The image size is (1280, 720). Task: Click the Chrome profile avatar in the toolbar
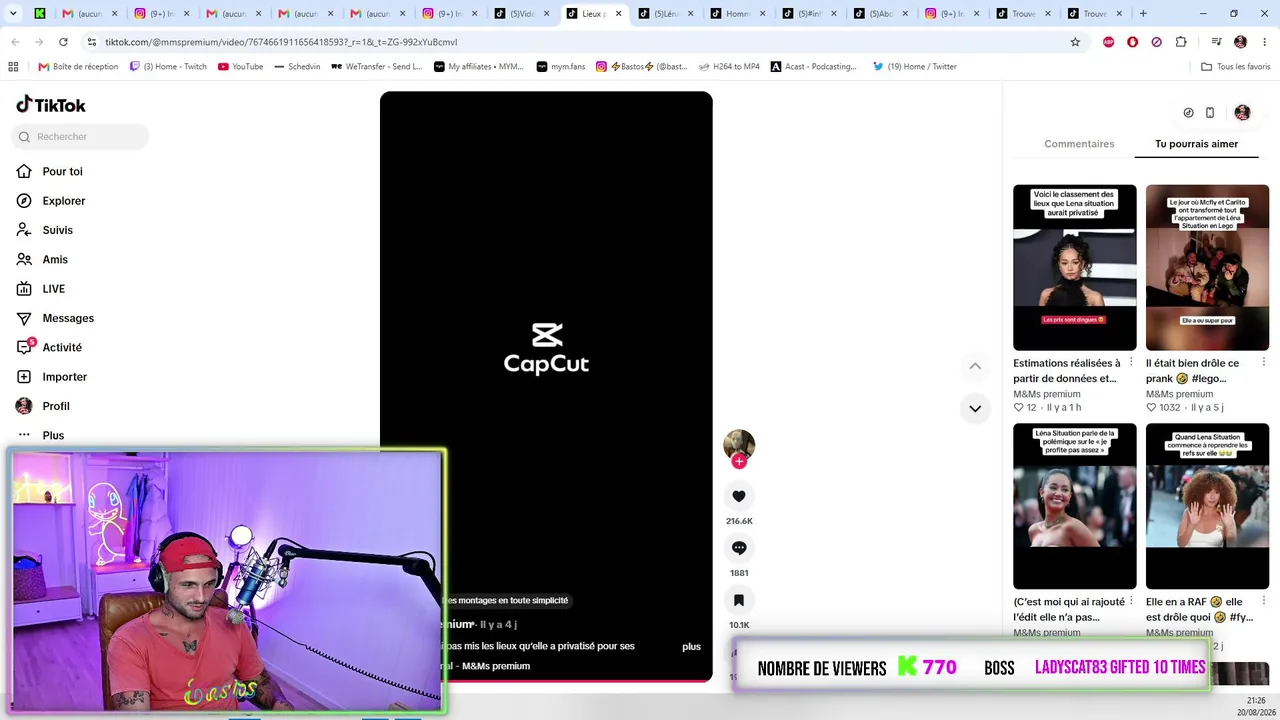pyautogui.click(x=1240, y=42)
